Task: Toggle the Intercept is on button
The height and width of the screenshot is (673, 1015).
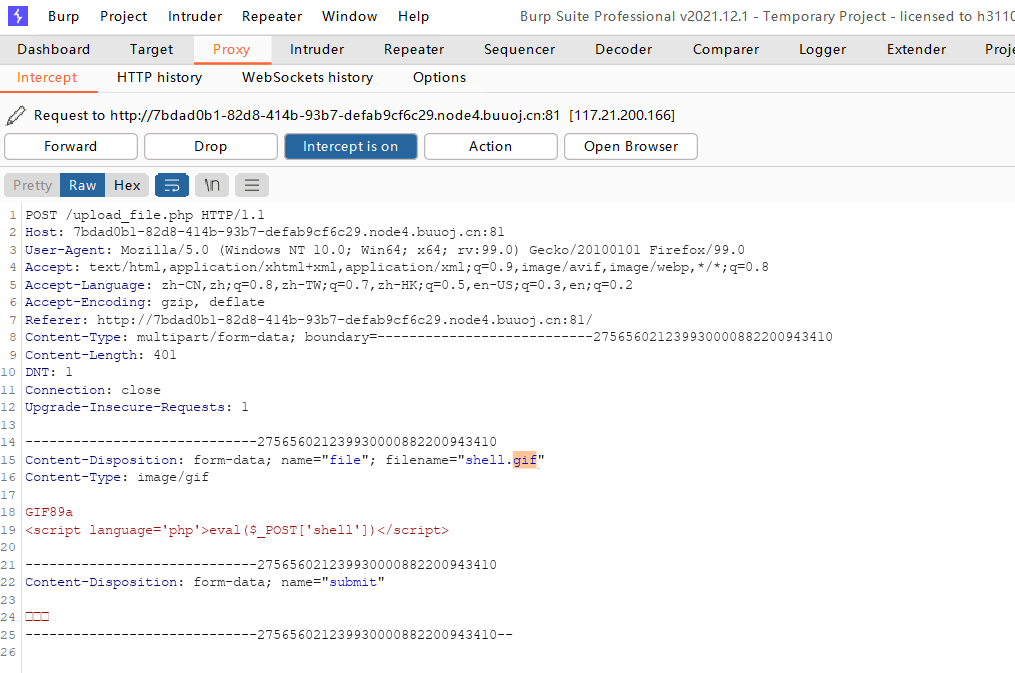Action: click(351, 146)
